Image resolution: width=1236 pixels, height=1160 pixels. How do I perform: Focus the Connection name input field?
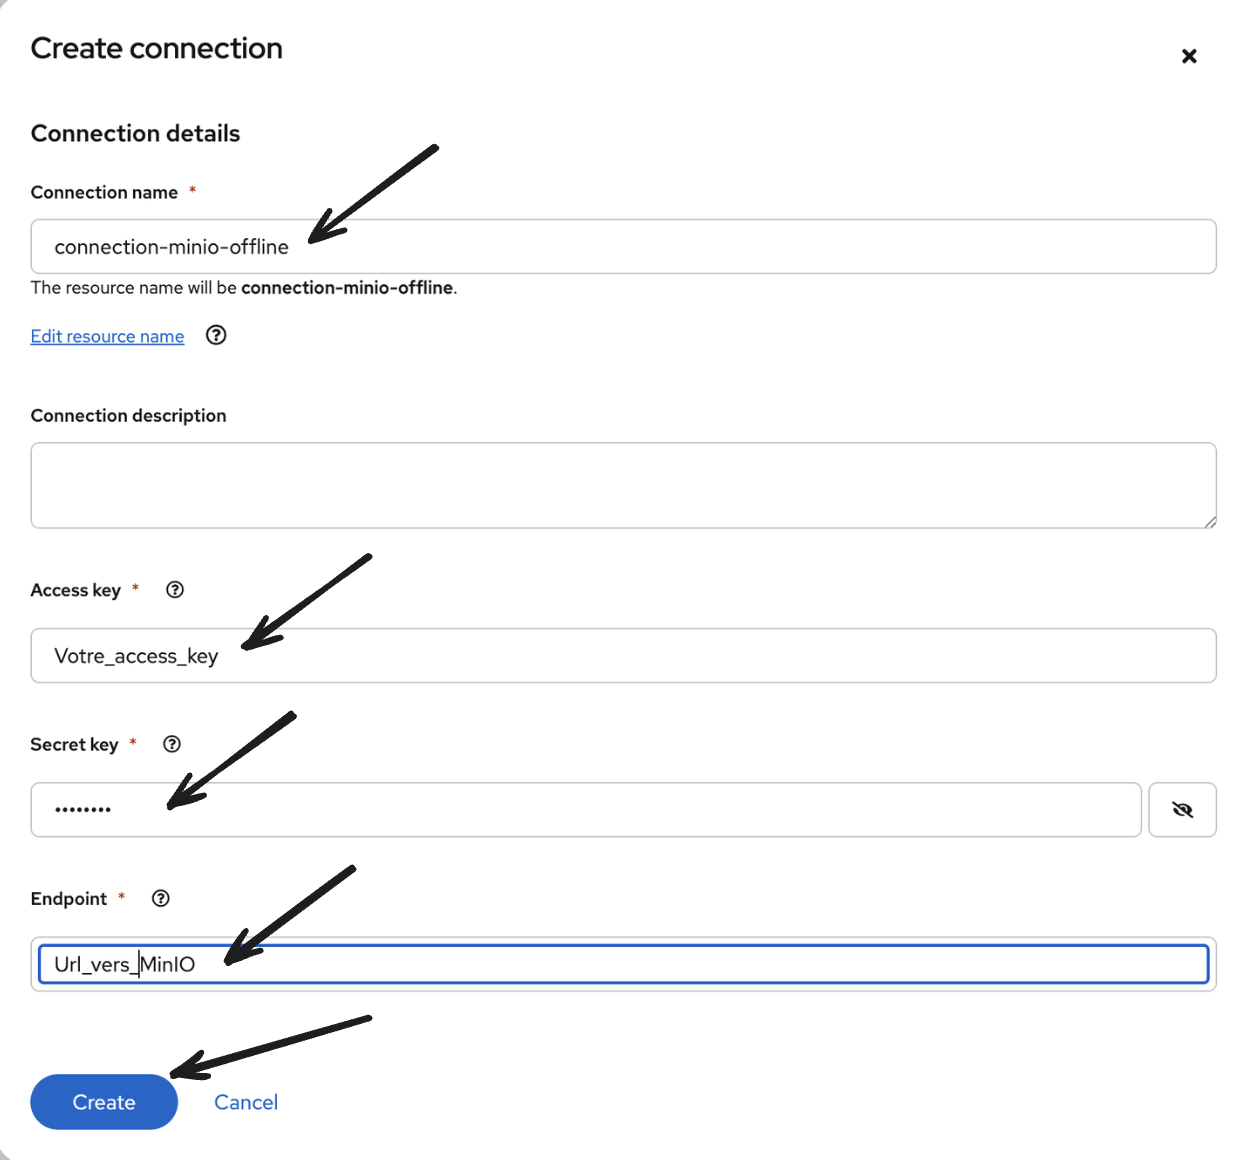point(623,246)
